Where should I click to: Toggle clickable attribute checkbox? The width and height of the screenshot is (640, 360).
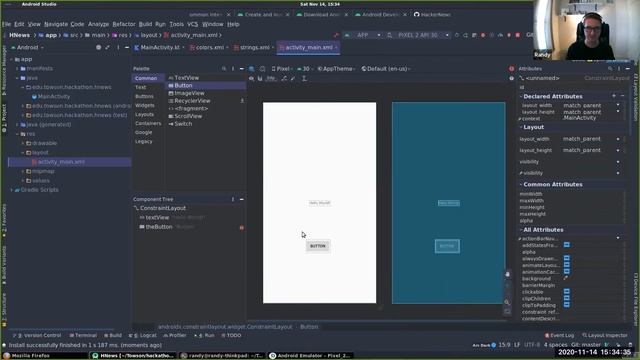click(567, 291)
